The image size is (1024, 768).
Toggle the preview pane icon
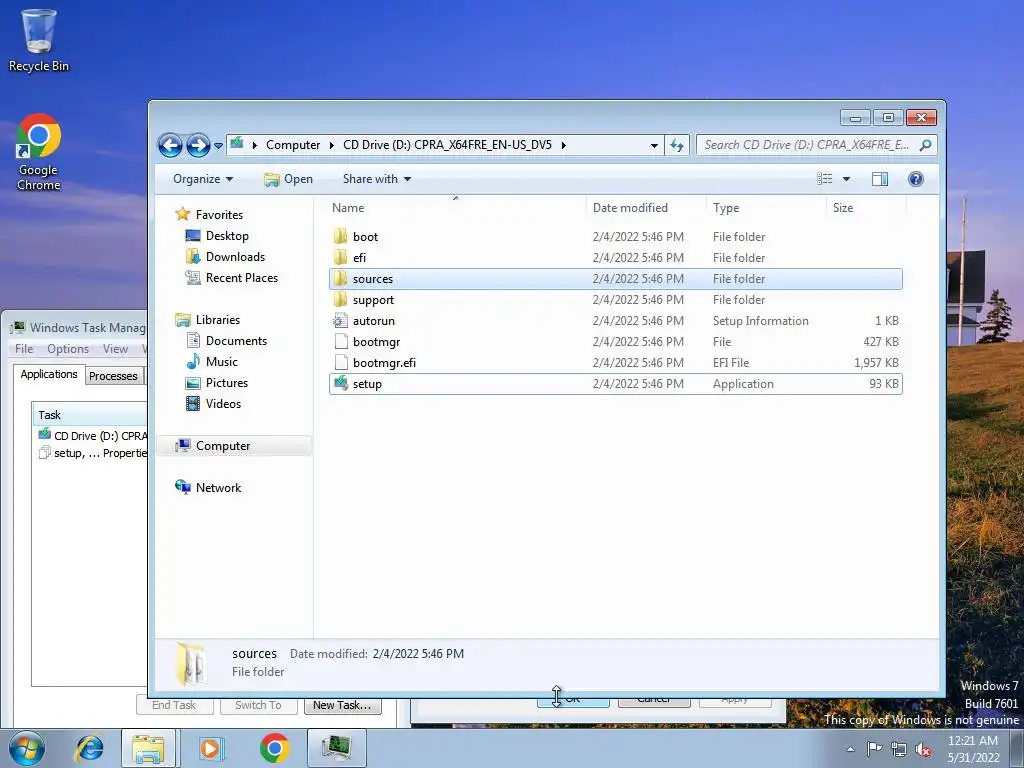[x=880, y=179]
